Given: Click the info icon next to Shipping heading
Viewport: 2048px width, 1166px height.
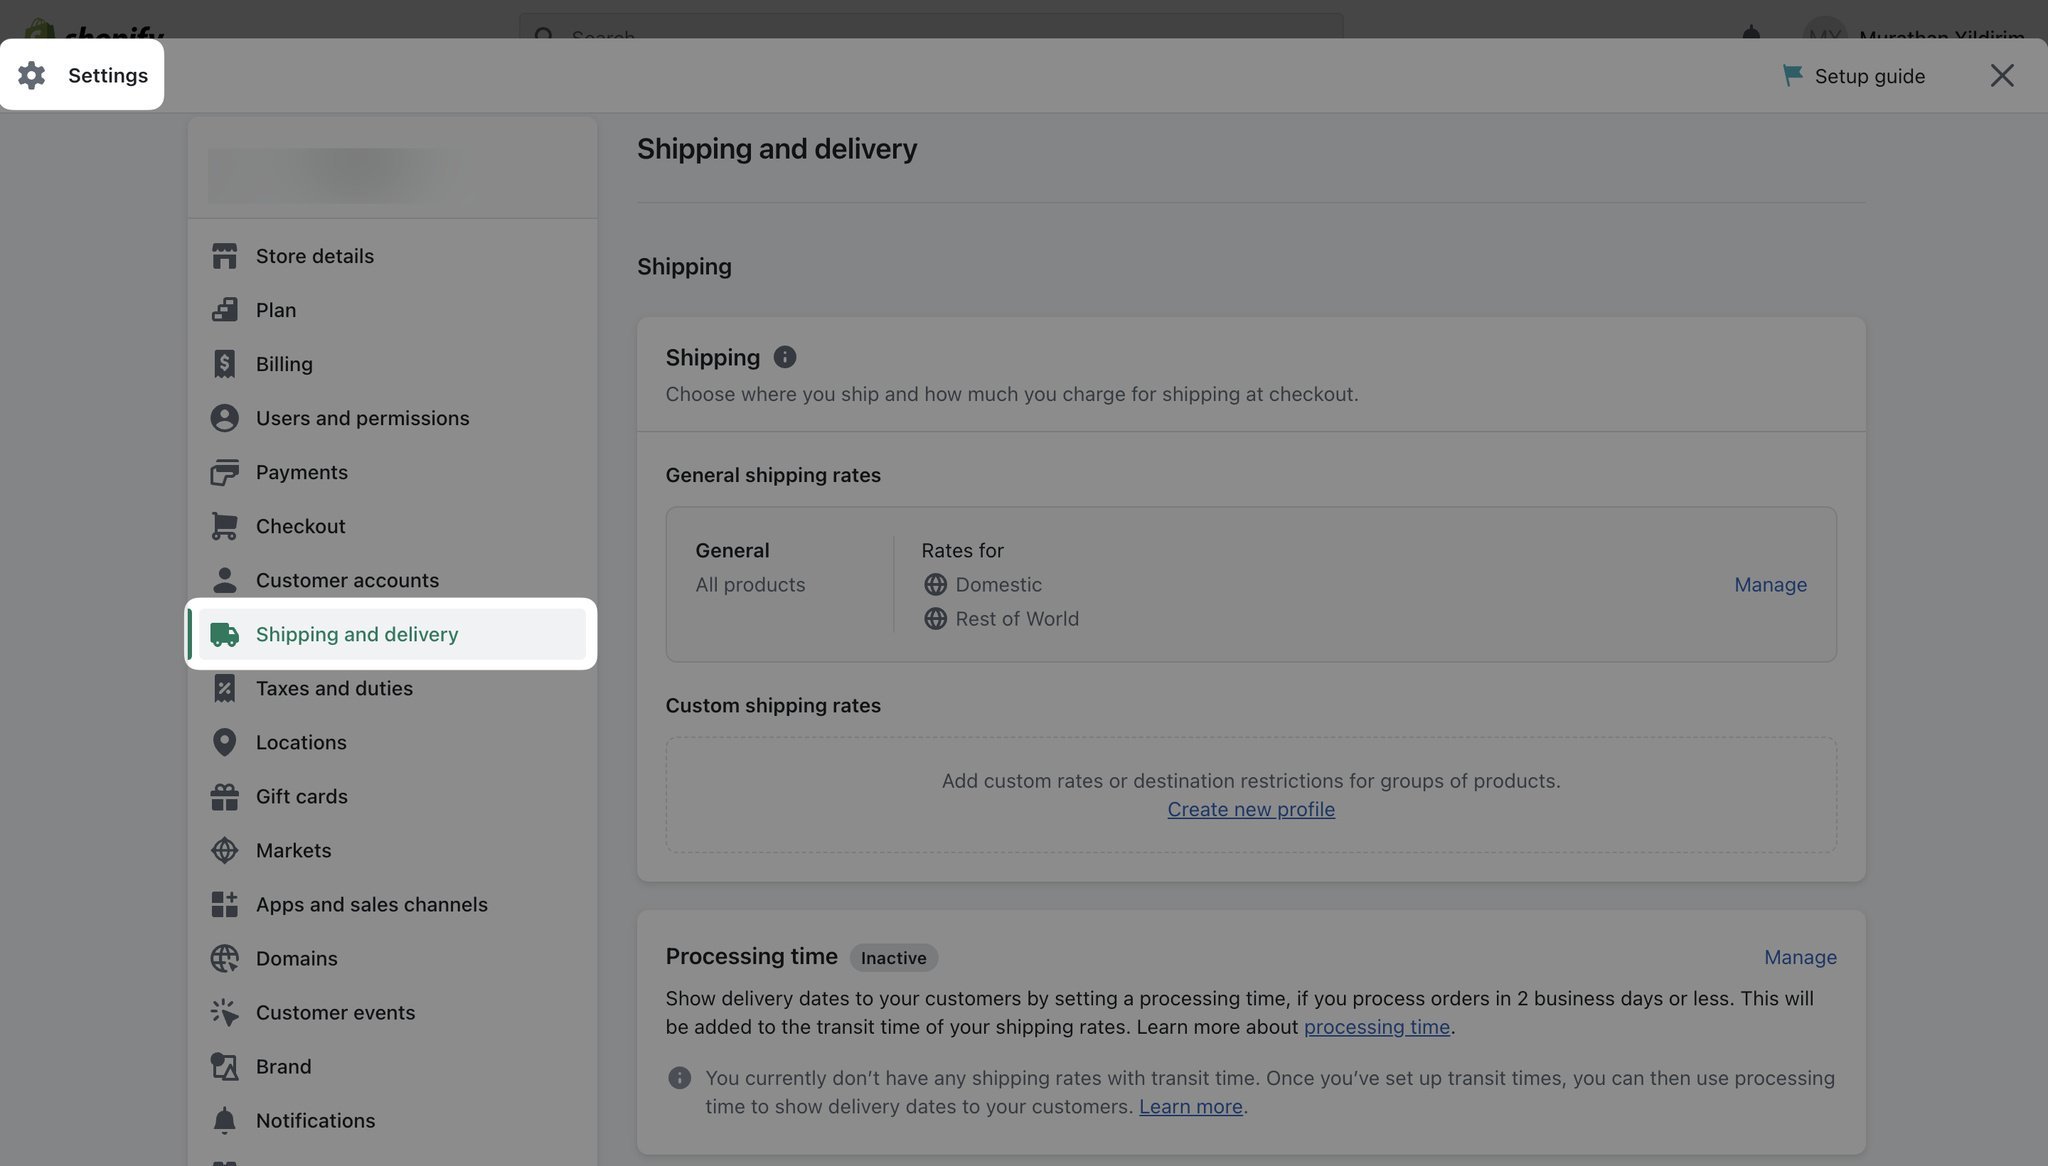Looking at the screenshot, I should 785,357.
